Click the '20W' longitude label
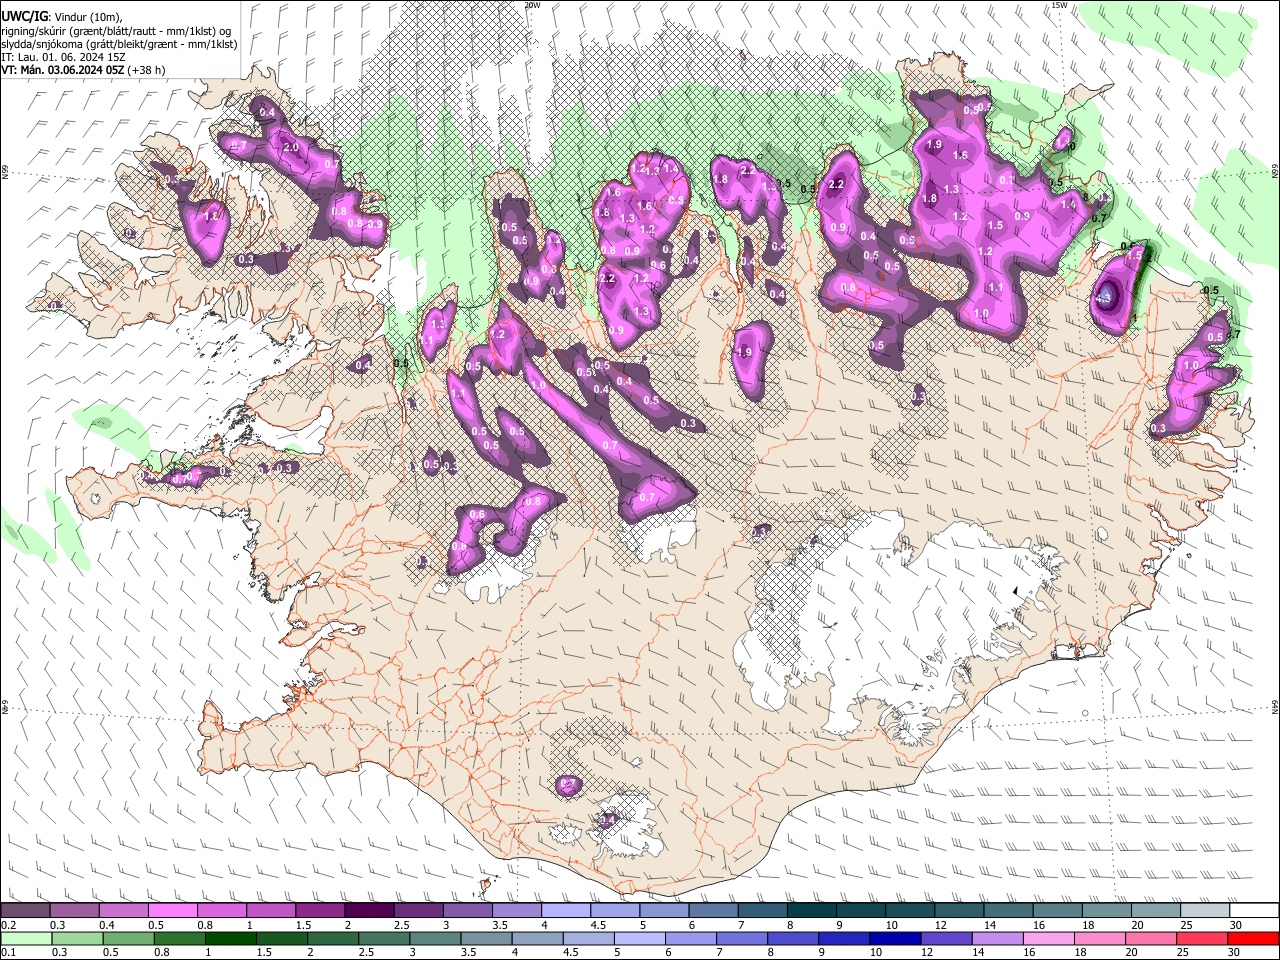 coord(532,5)
